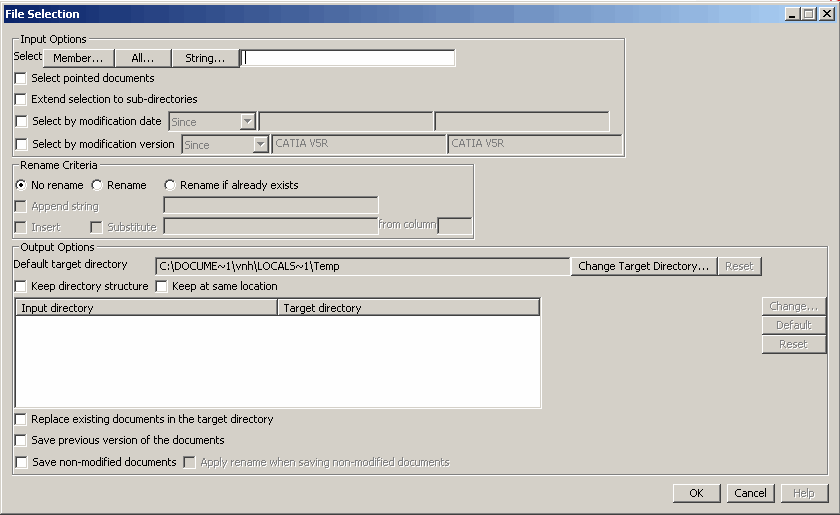Select the Rename radio button
This screenshot has width=840, height=515.
pos(97,185)
